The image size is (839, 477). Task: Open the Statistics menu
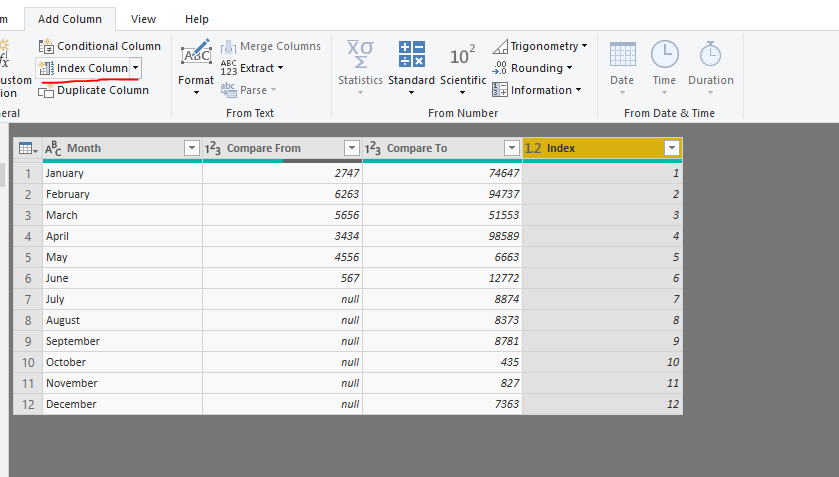(x=360, y=67)
